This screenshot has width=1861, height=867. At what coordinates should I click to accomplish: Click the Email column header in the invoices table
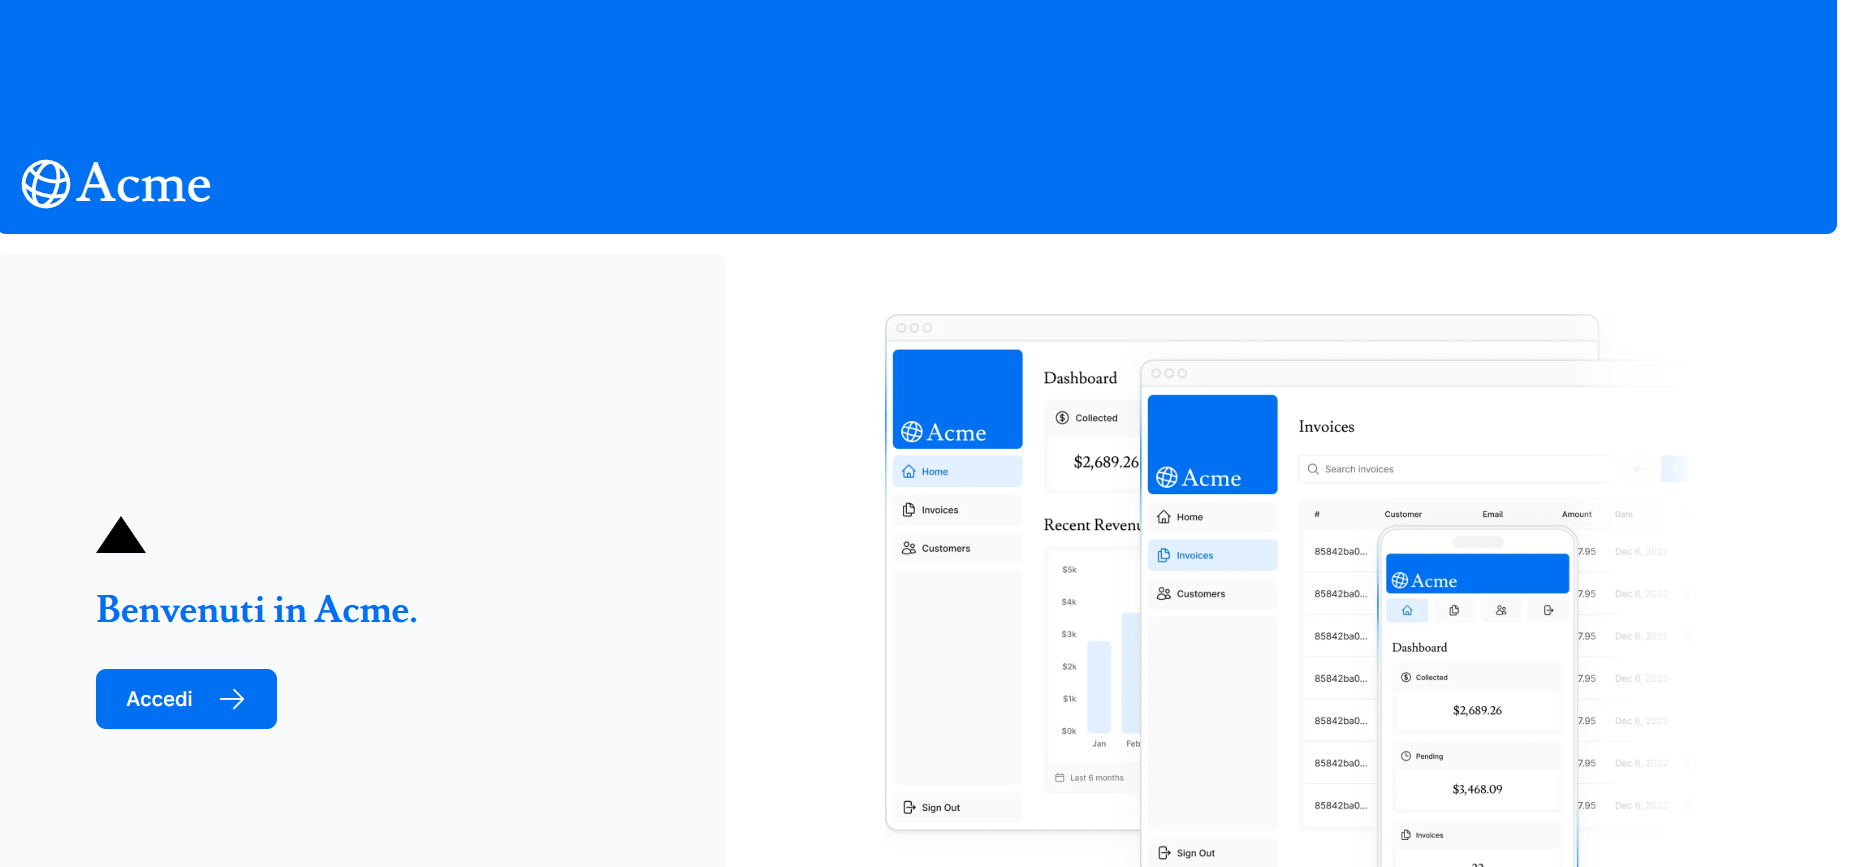1492,514
